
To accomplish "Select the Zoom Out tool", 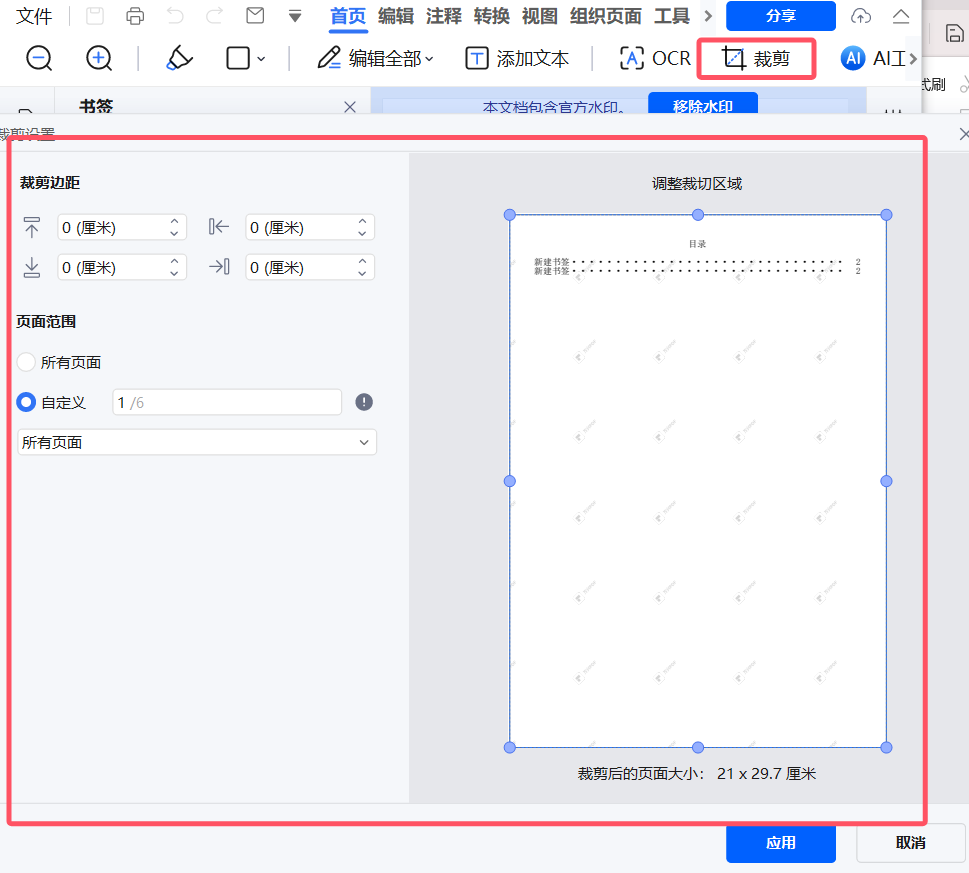I will point(38,58).
